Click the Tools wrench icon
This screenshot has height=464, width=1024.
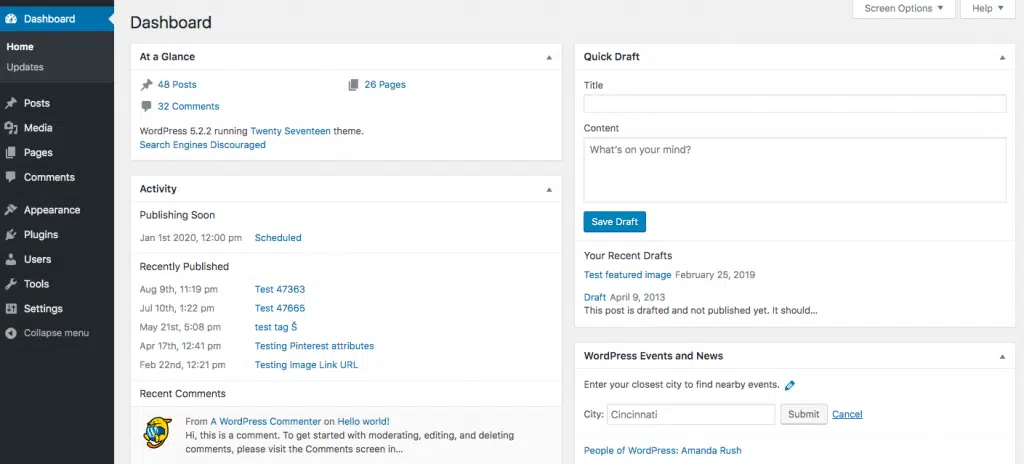point(11,284)
